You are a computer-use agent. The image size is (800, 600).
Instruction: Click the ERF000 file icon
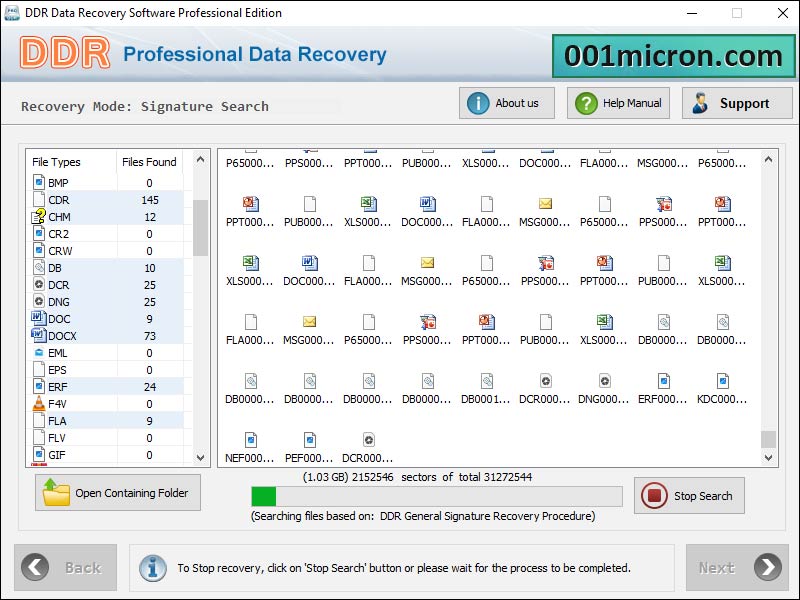click(663, 381)
